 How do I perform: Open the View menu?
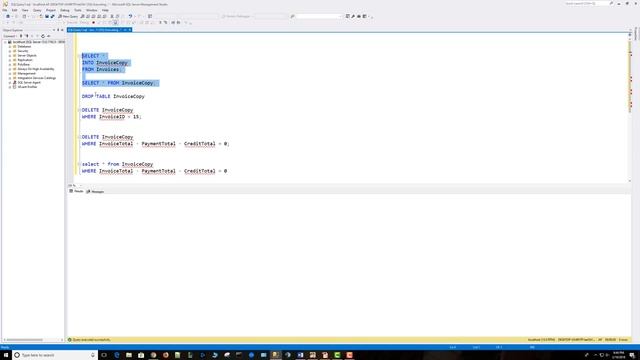coord(25,10)
